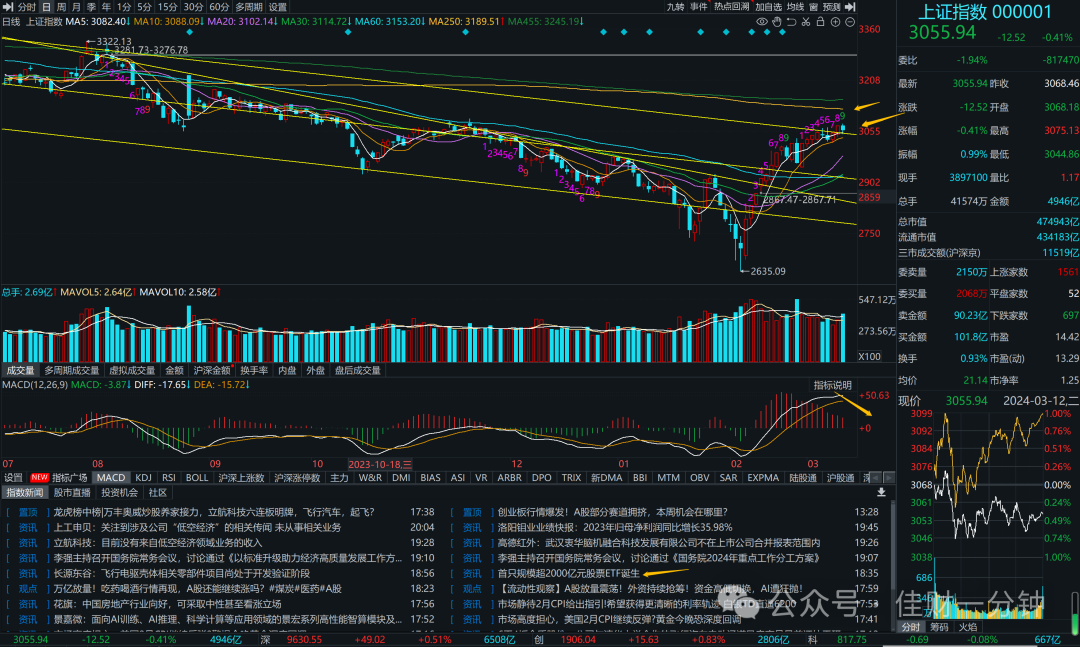Click 加自选 add to watchlist
Viewport: 1080px width, 647px height.
click(769, 7)
